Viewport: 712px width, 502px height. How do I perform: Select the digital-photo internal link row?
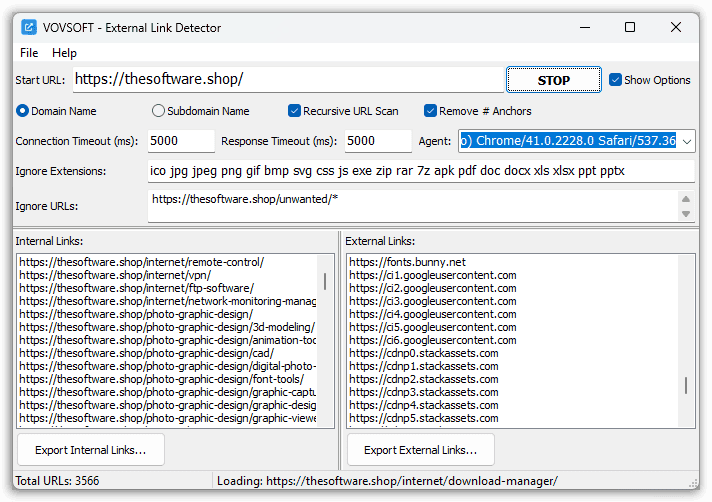point(168,366)
